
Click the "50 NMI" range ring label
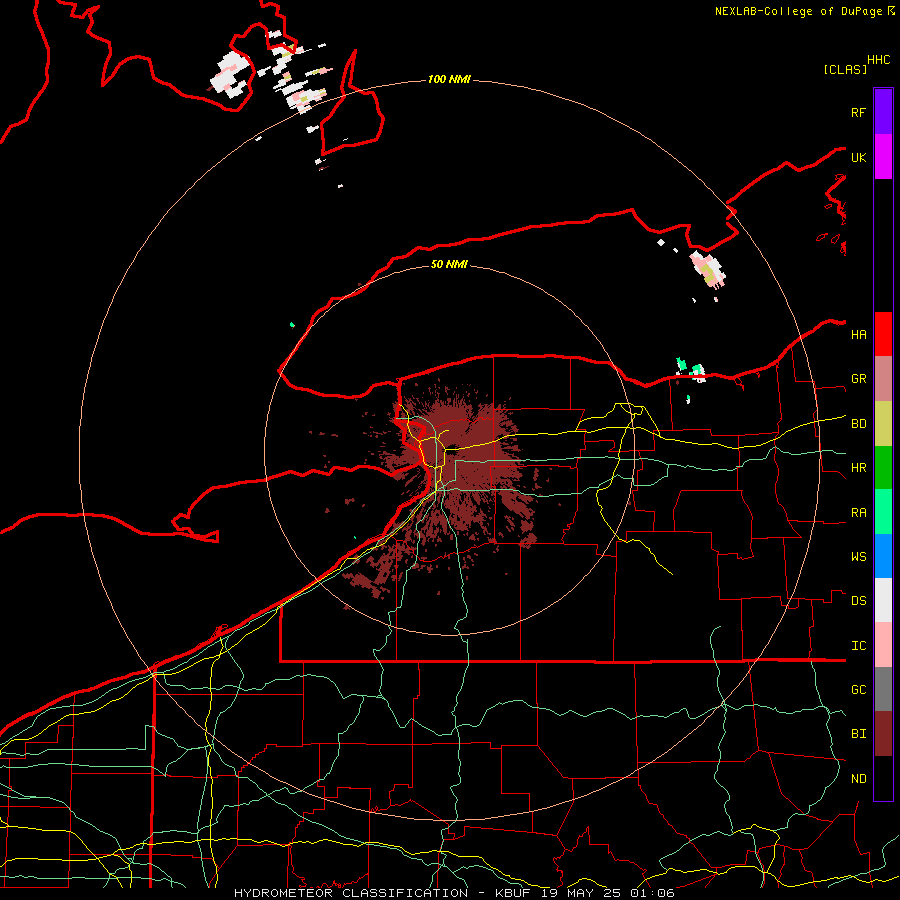tap(449, 264)
